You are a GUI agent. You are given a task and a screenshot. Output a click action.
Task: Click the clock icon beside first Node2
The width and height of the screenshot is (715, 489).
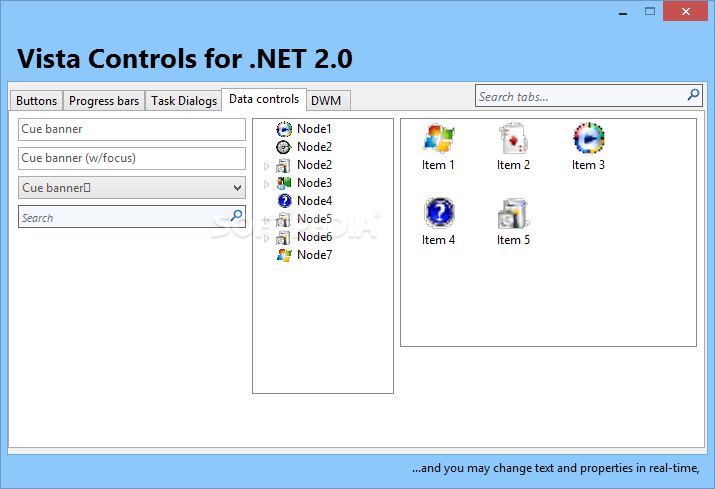click(x=284, y=147)
